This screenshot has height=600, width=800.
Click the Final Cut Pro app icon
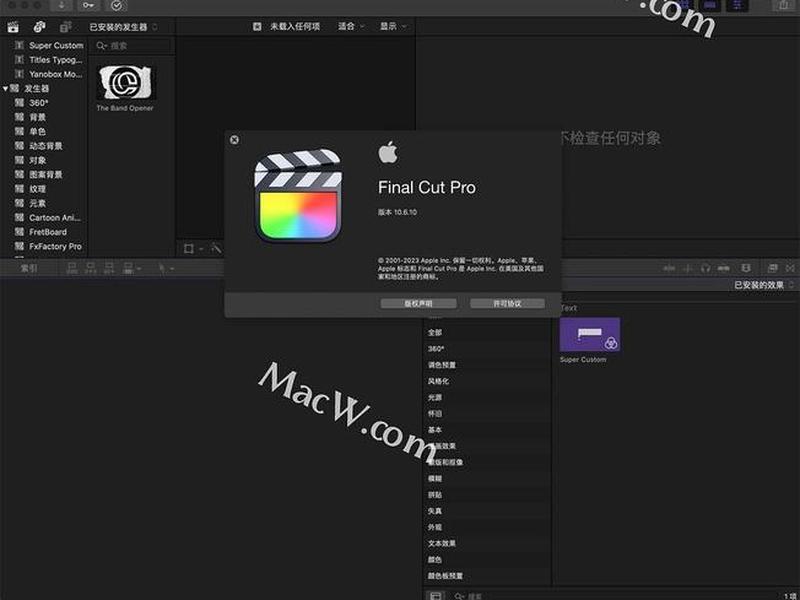[x=298, y=195]
